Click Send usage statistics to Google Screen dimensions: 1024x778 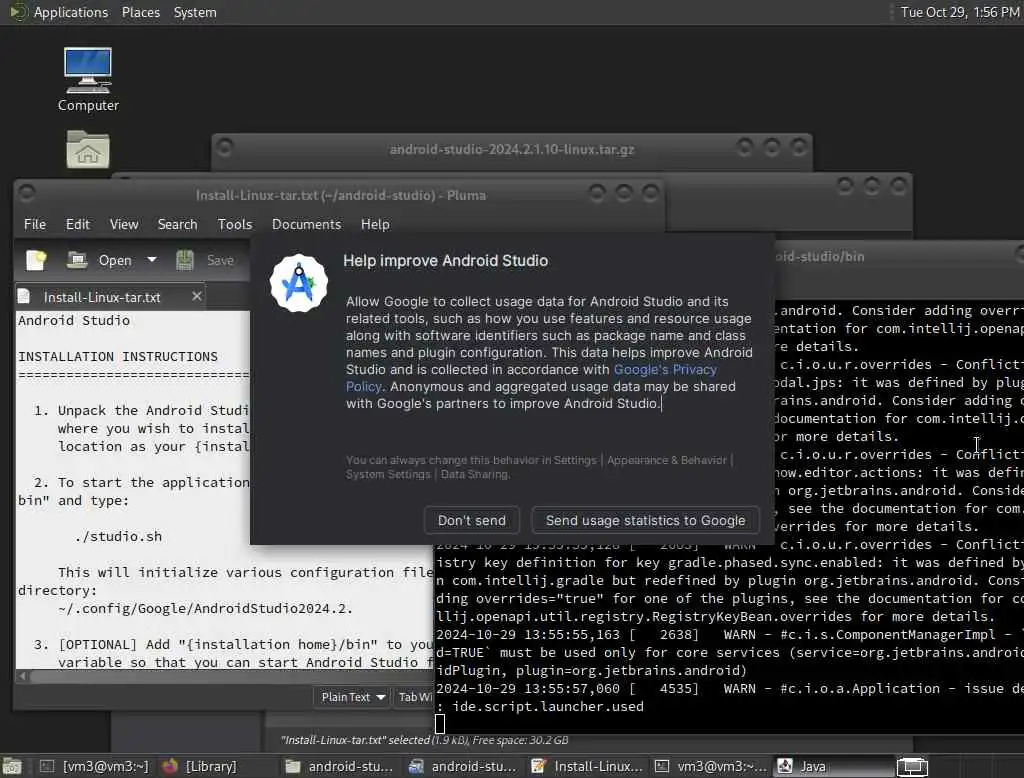[x=645, y=521]
